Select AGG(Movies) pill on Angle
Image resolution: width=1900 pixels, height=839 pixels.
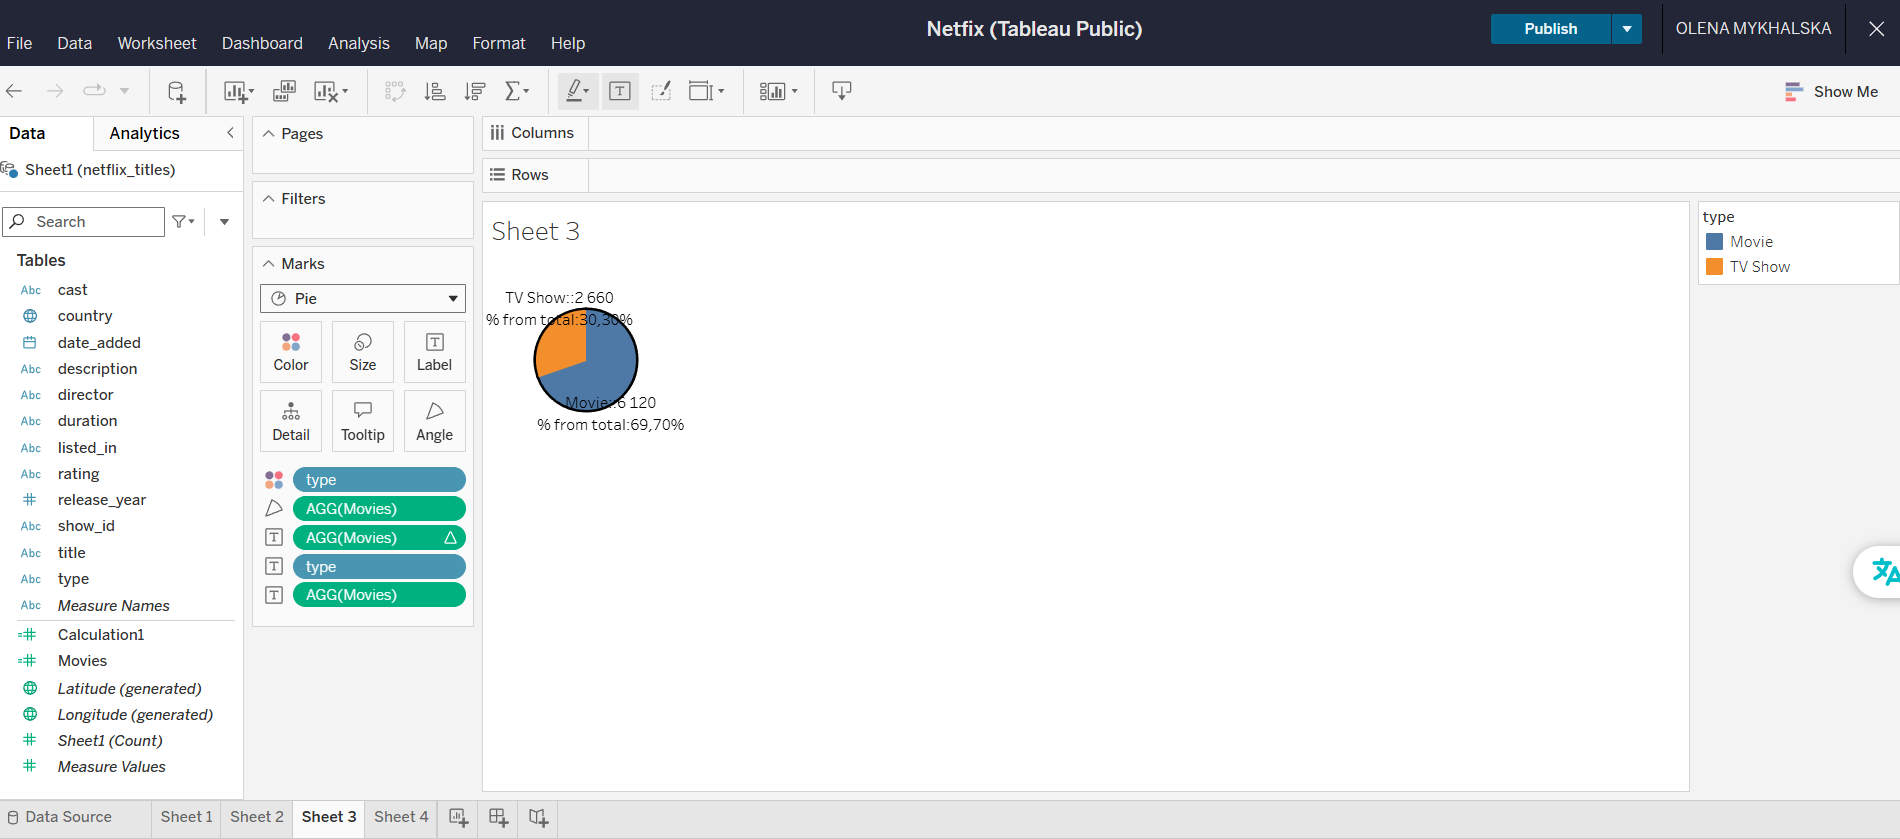[x=379, y=509]
